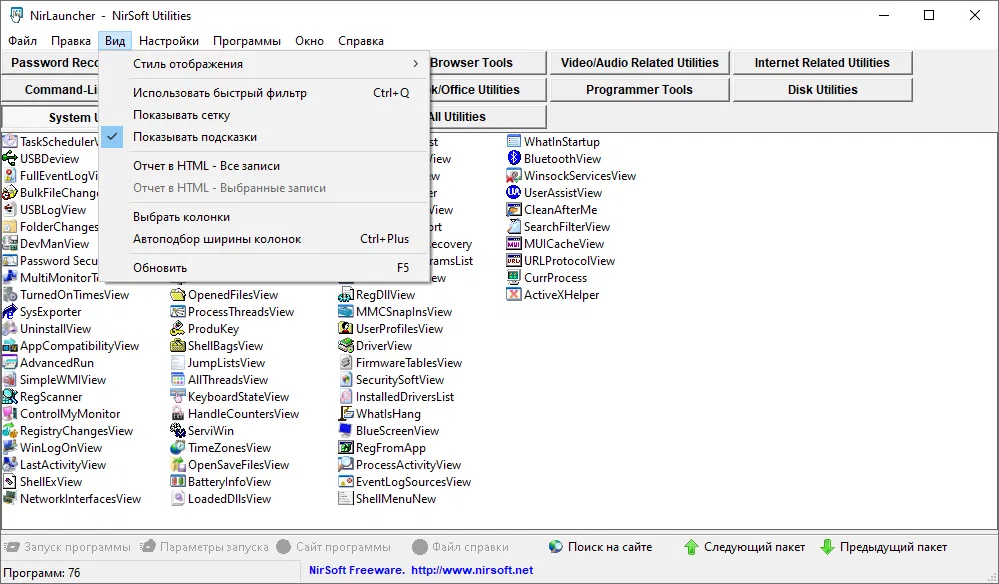Click the ActiveXHelper icon
Viewport: 999px width, 584px height.
[x=514, y=295]
